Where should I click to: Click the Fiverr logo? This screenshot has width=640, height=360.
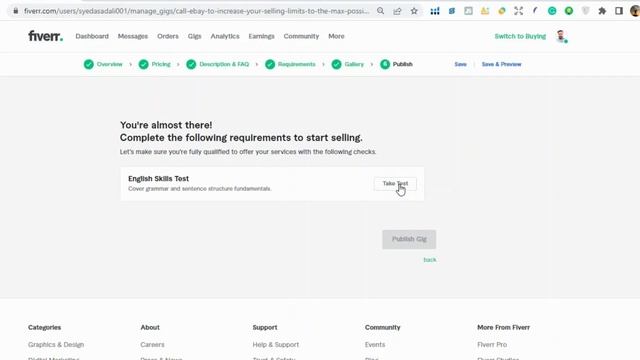[x=45, y=36]
